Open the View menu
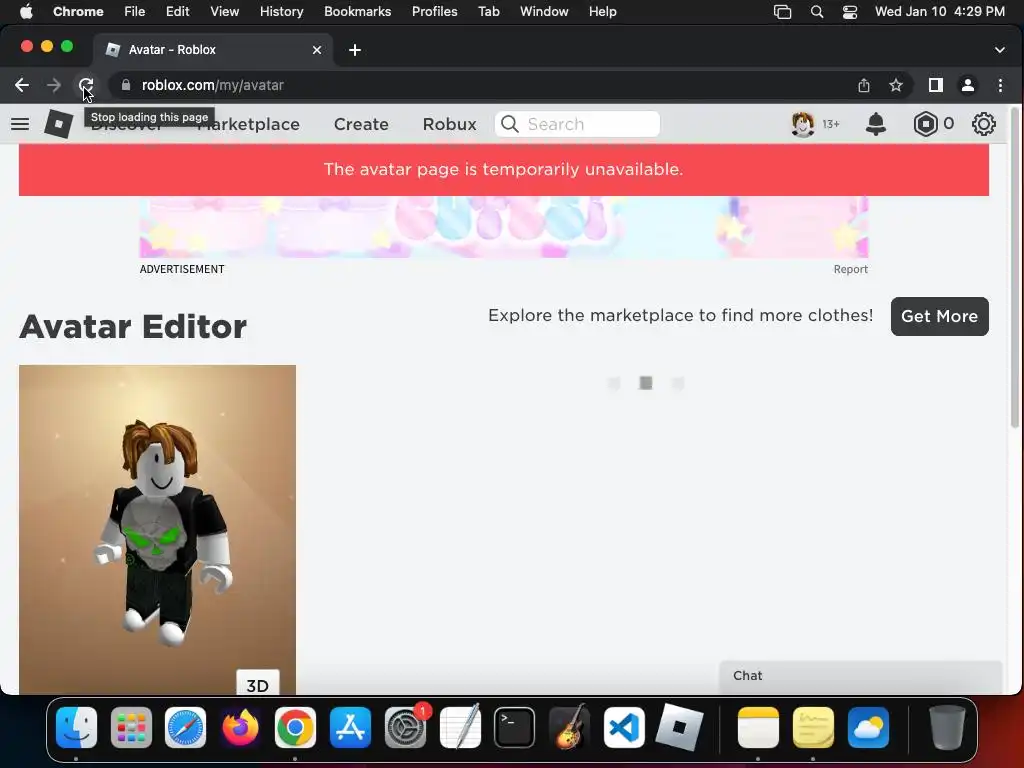Screen dimensions: 1024x768 [224, 11]
